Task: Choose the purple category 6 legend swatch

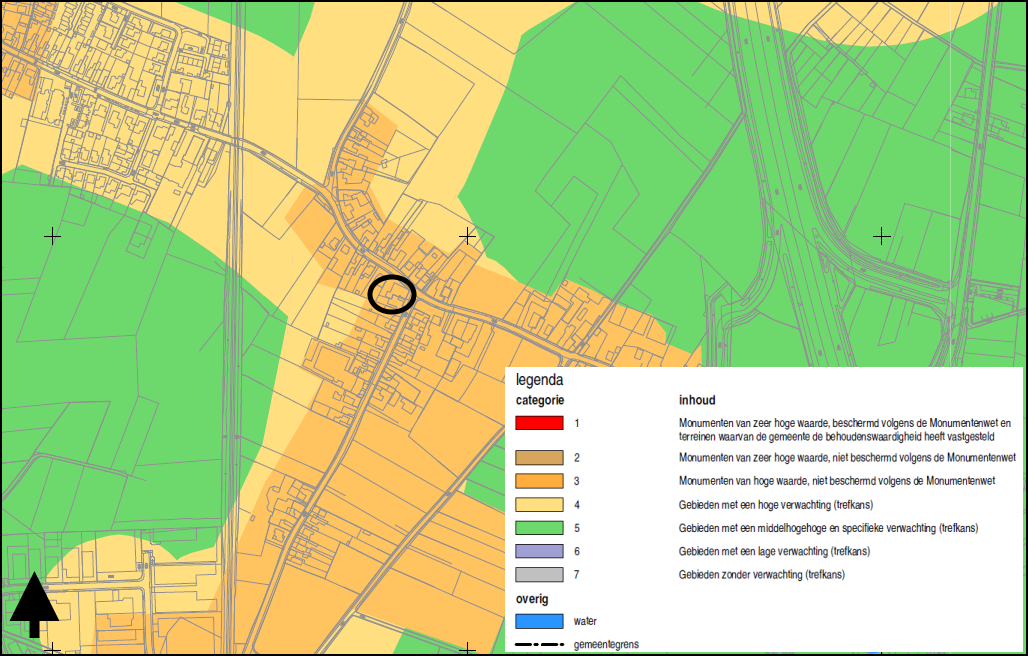Action: pyautogui.click(x=539, y=551)
